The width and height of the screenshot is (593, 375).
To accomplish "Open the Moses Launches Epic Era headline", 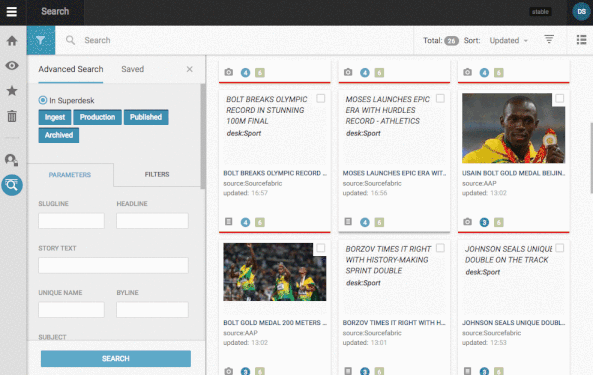I will [394, 173].
